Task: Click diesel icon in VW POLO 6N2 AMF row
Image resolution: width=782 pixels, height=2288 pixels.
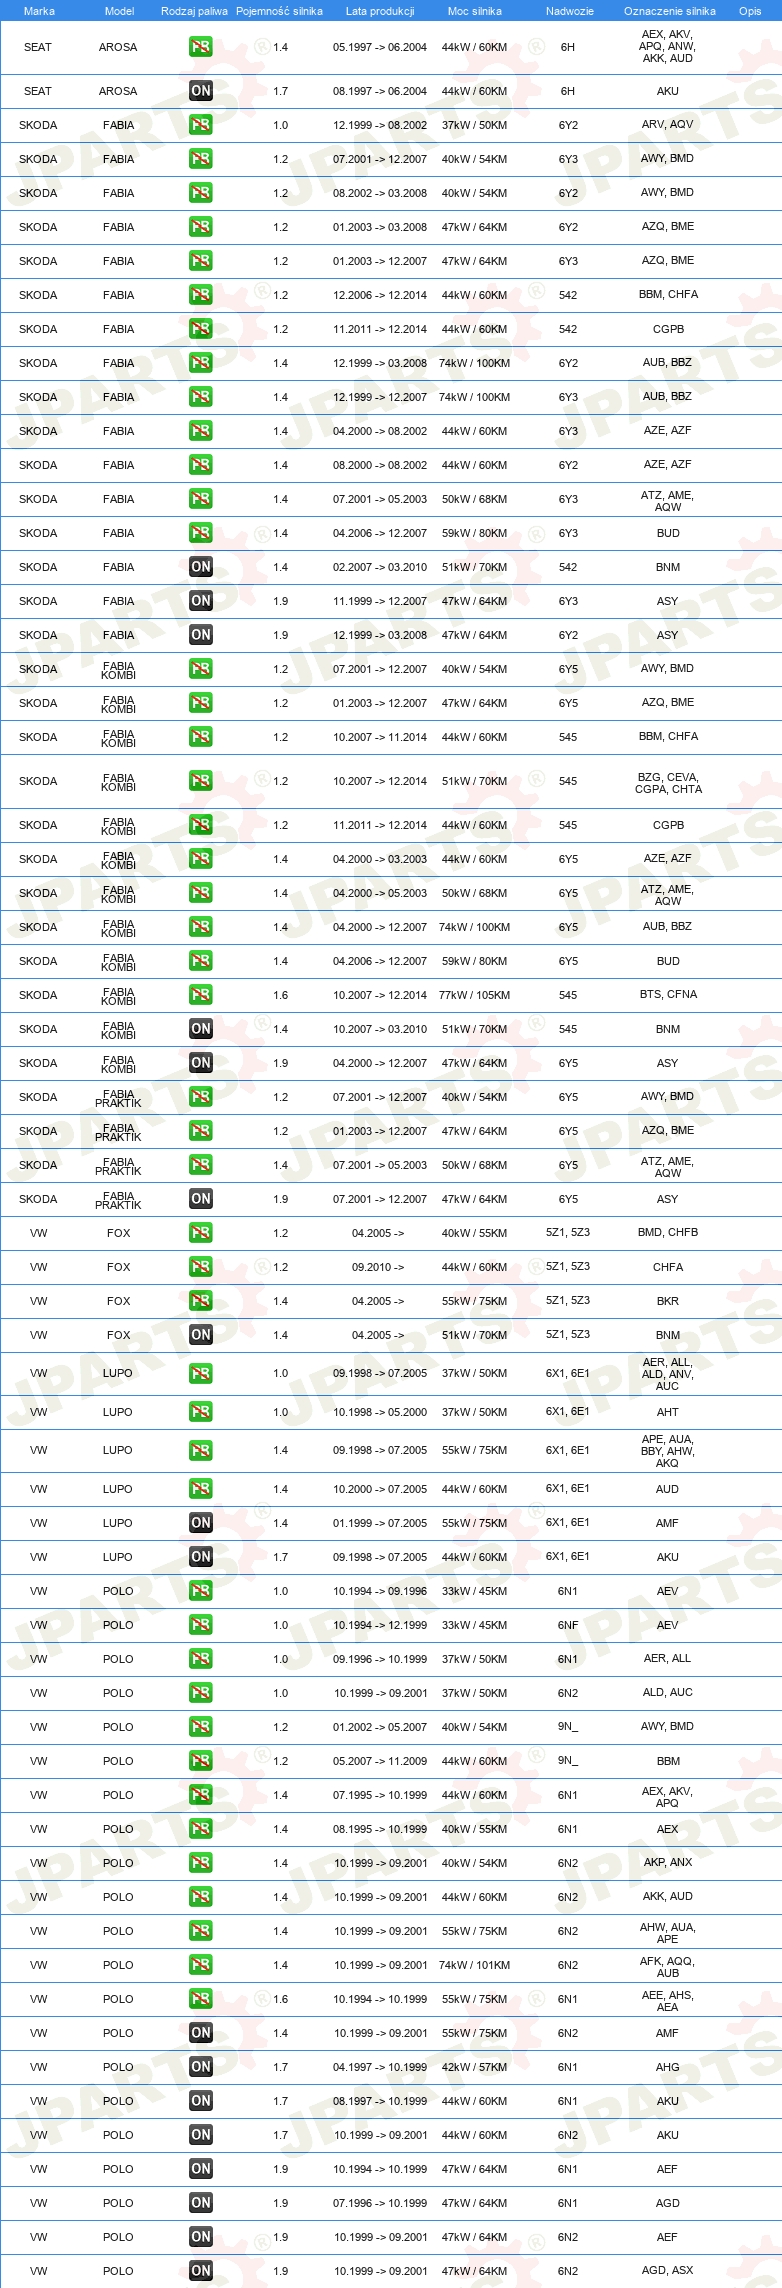Action: pyautogui.click(x=201, y=2033)
